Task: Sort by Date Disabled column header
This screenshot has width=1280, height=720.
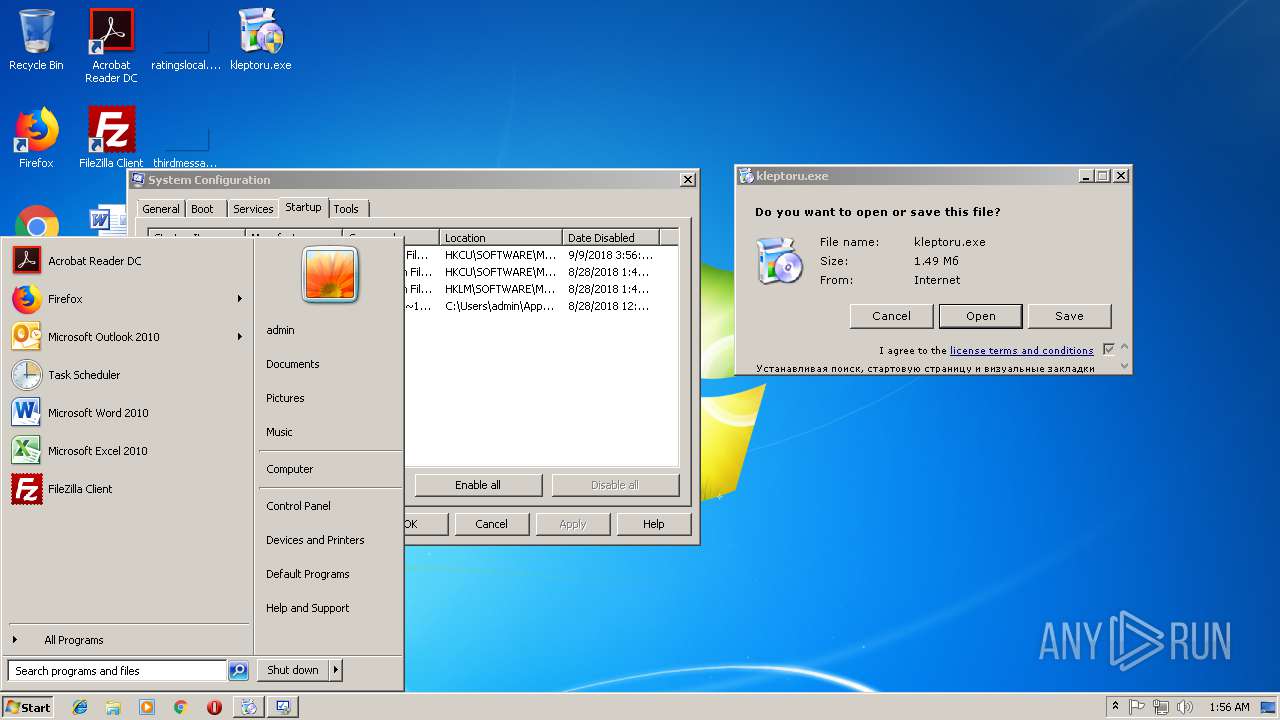Action: pos(610,238)
